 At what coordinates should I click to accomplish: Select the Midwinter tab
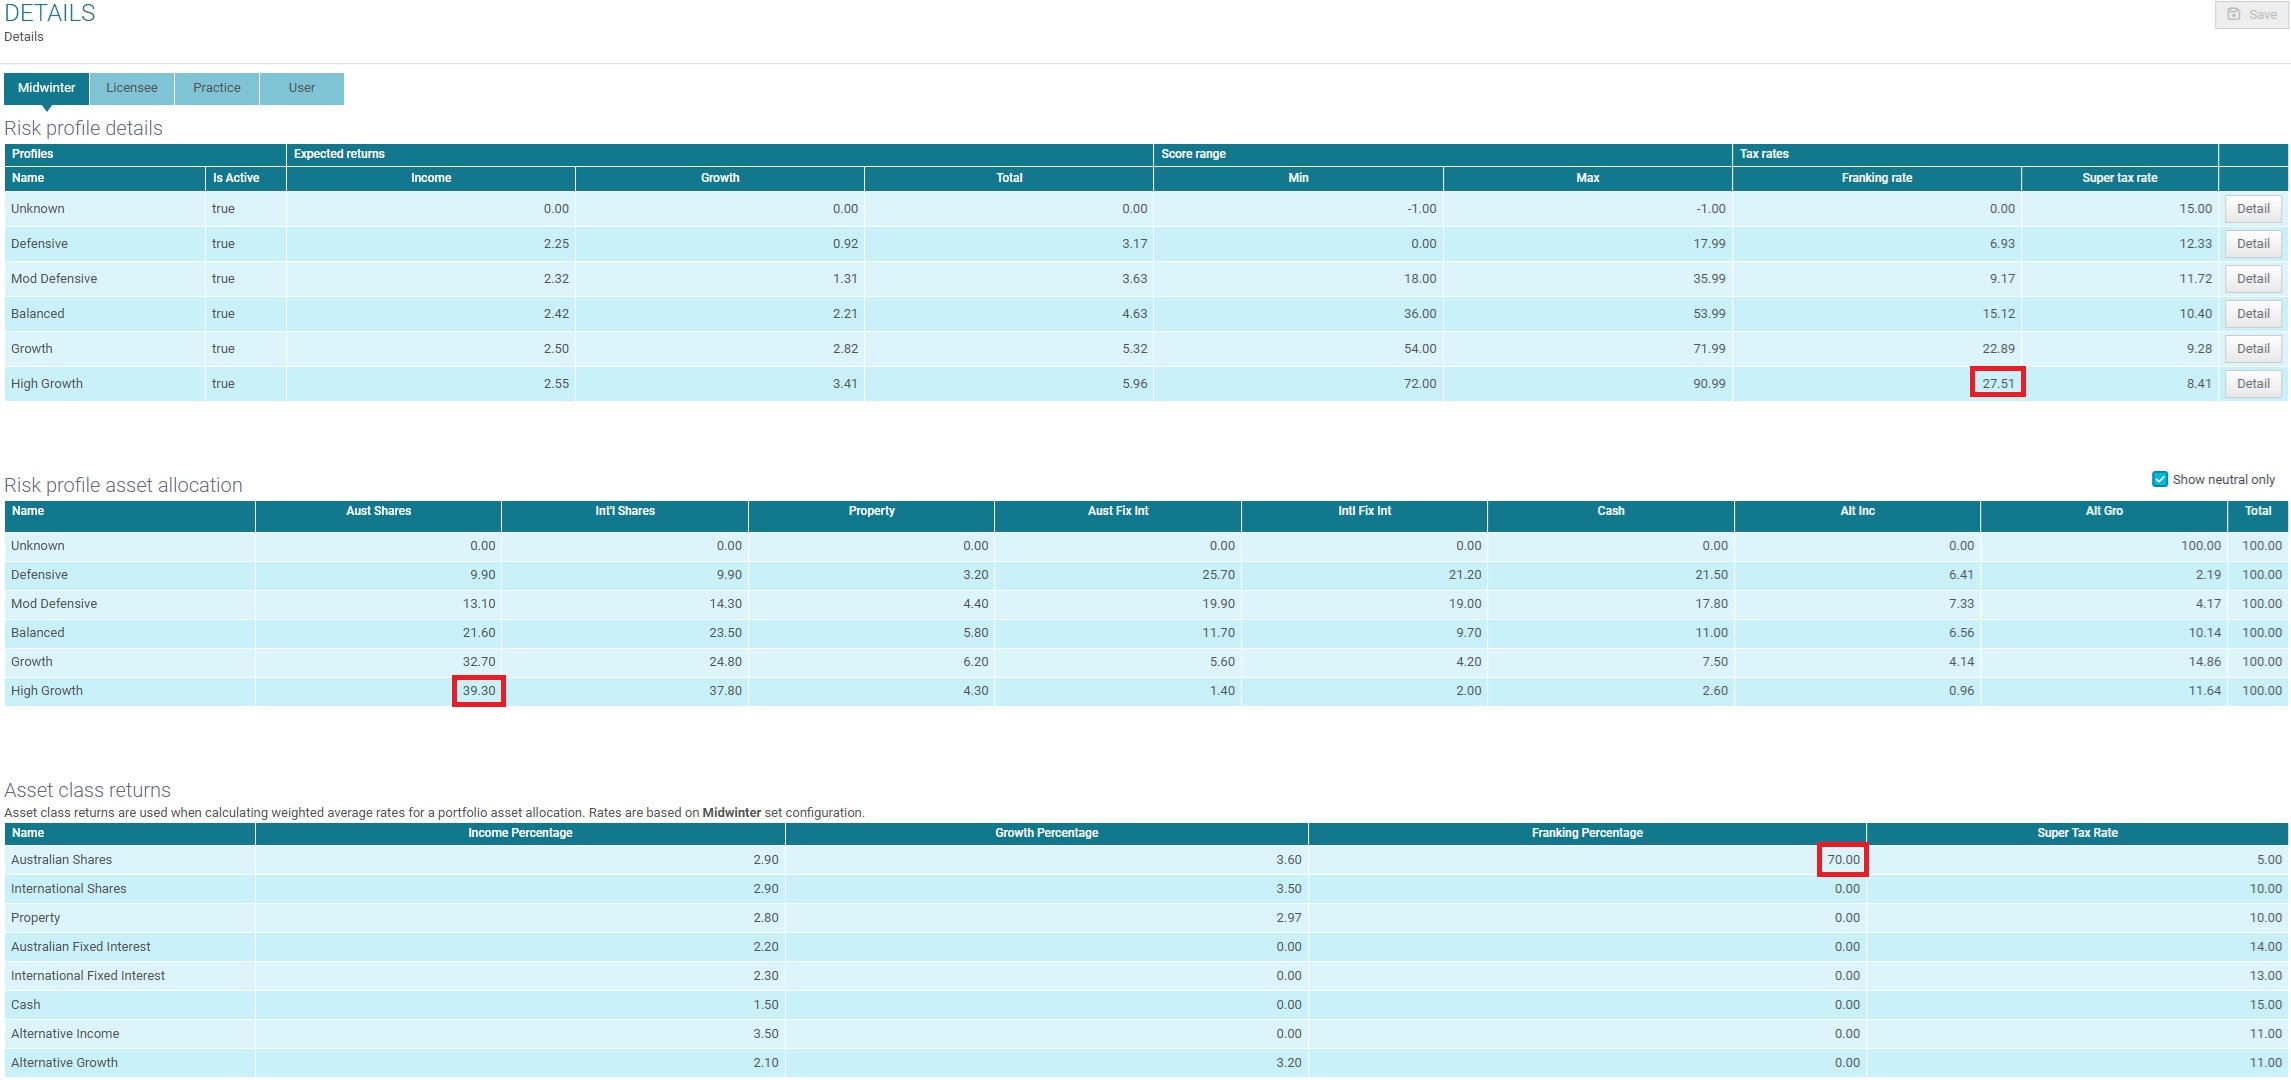(x=46, y=88)
